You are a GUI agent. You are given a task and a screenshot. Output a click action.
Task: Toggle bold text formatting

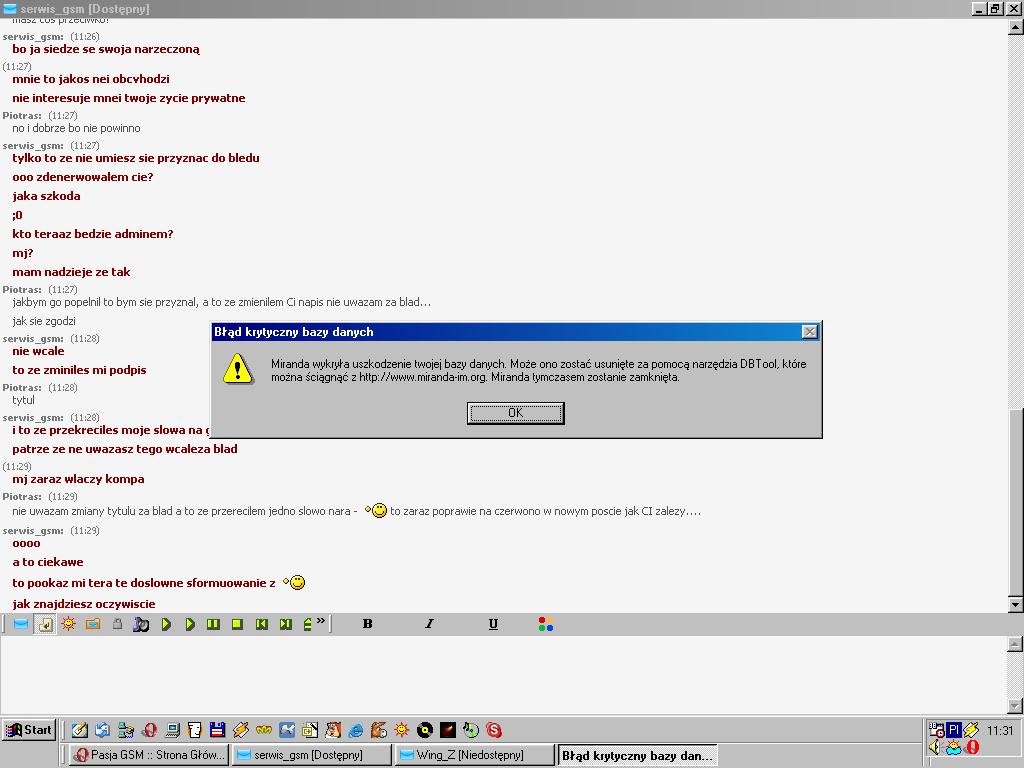(x=367, y=624)
